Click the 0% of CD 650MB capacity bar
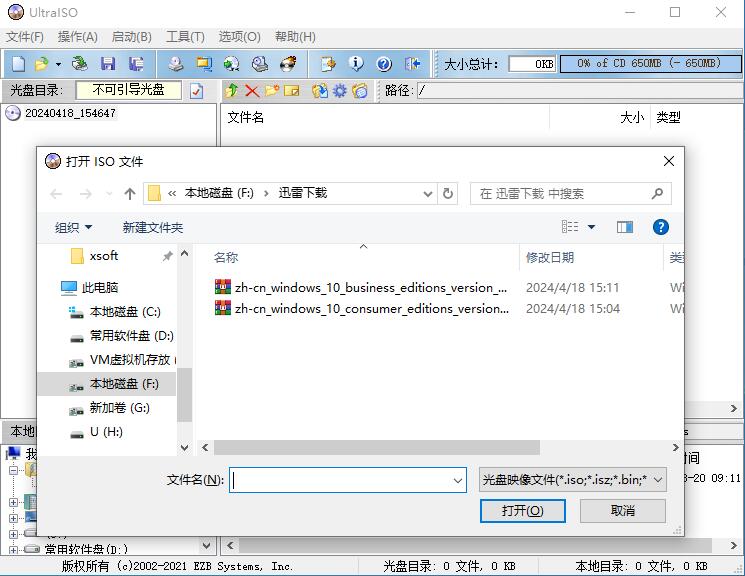The height and width of the screenshot is (576, 745). click(650, 64)
